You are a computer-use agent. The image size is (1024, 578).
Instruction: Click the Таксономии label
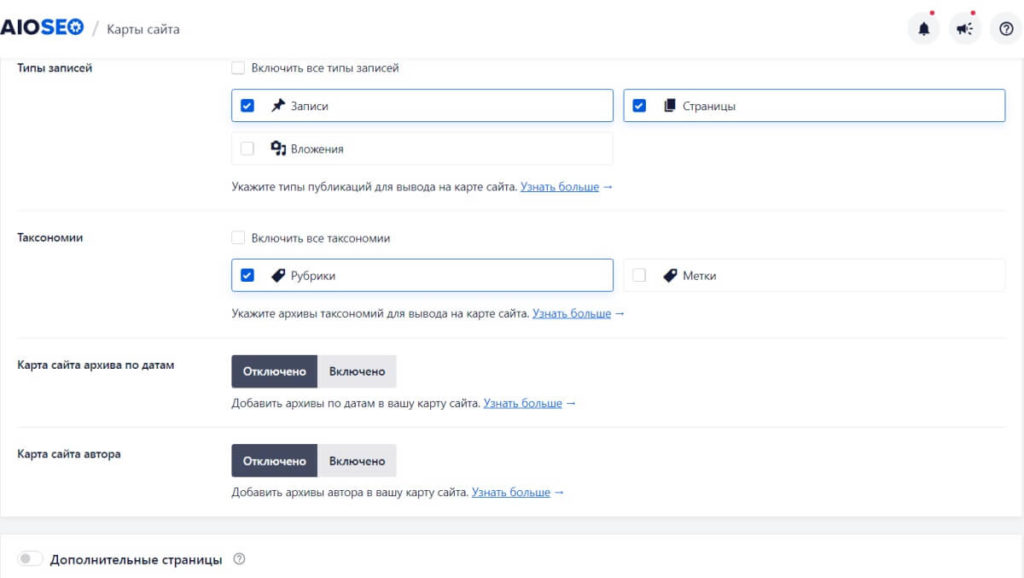50,238
